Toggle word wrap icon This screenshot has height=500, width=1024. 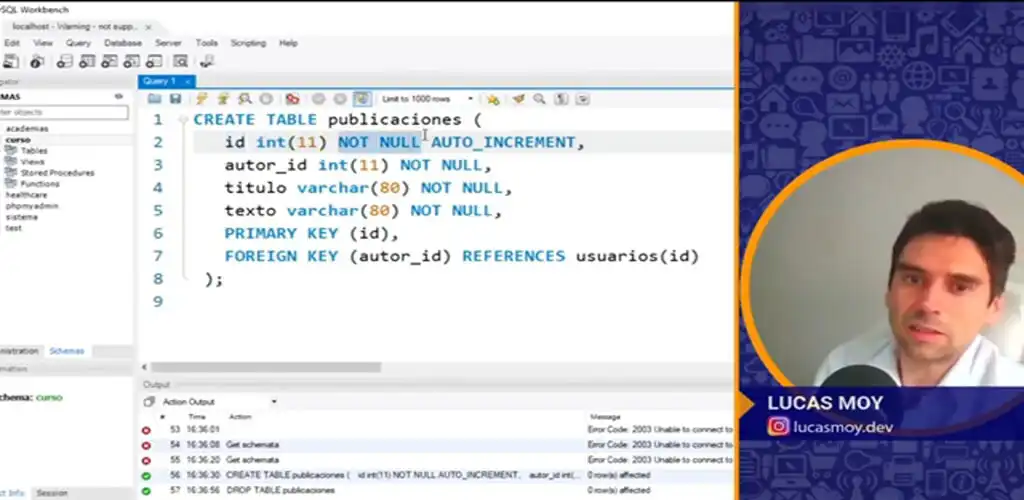coord(583,99)
